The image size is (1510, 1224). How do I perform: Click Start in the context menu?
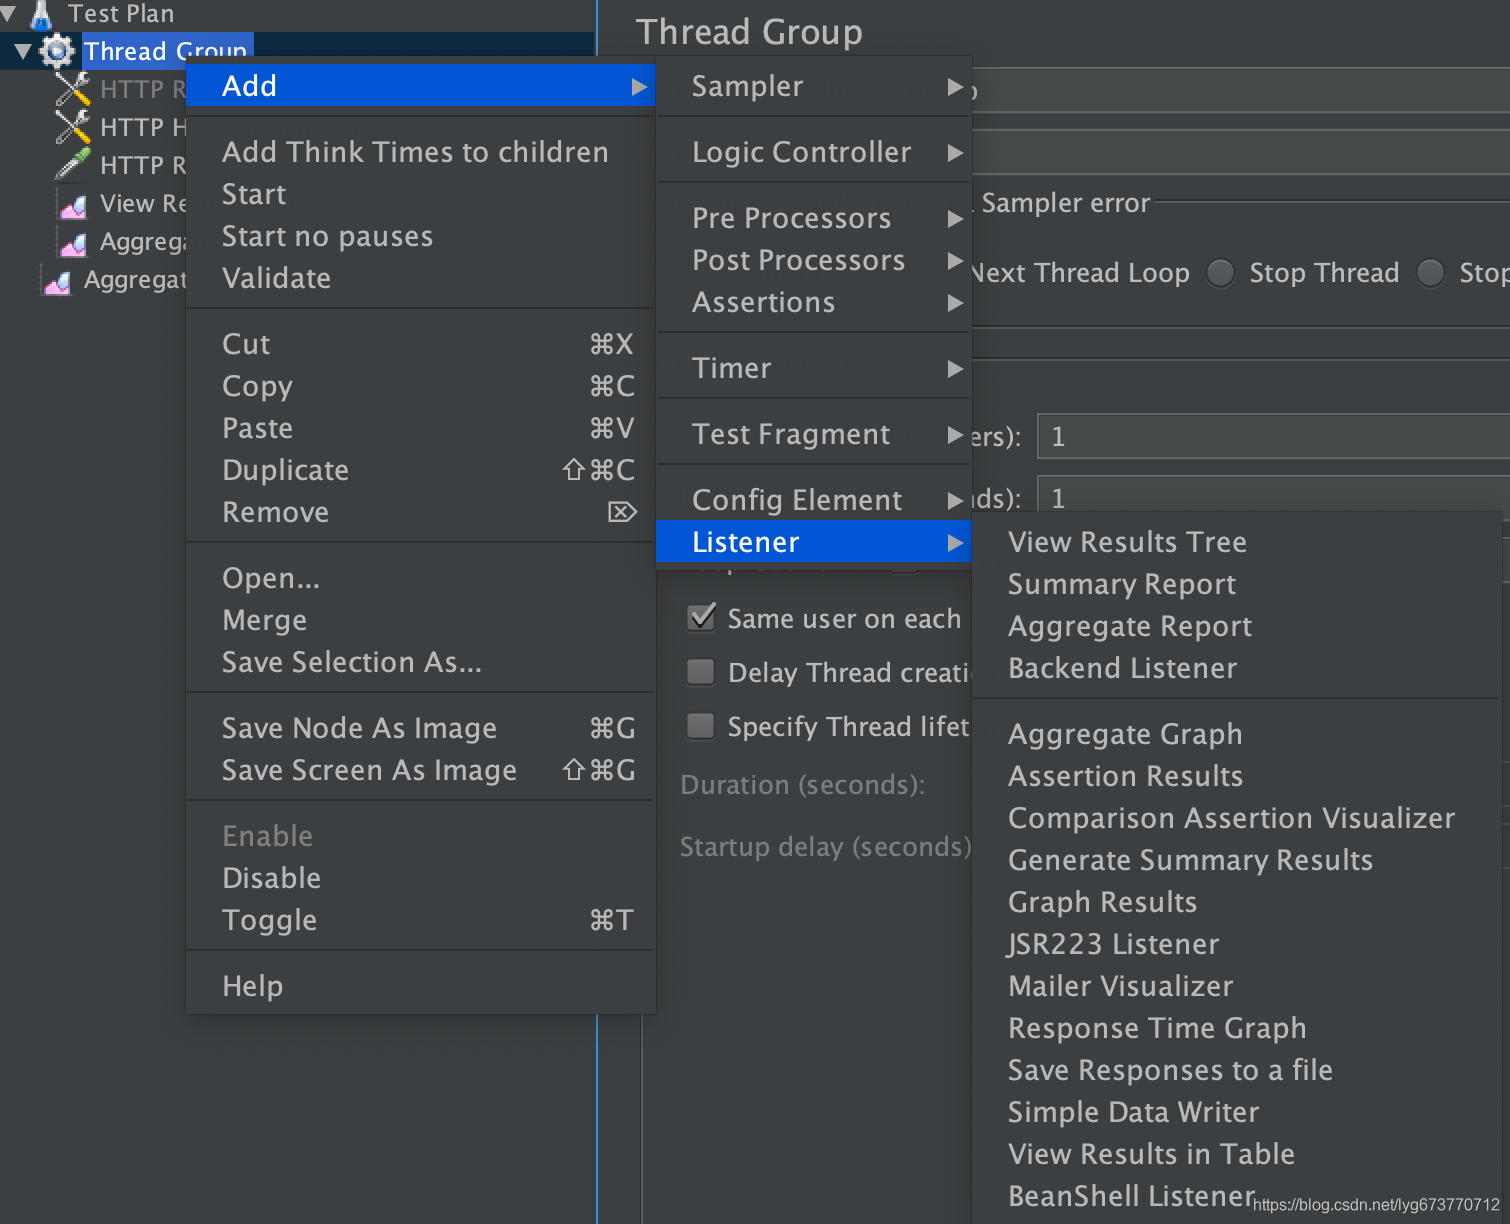tap(420, 194)
